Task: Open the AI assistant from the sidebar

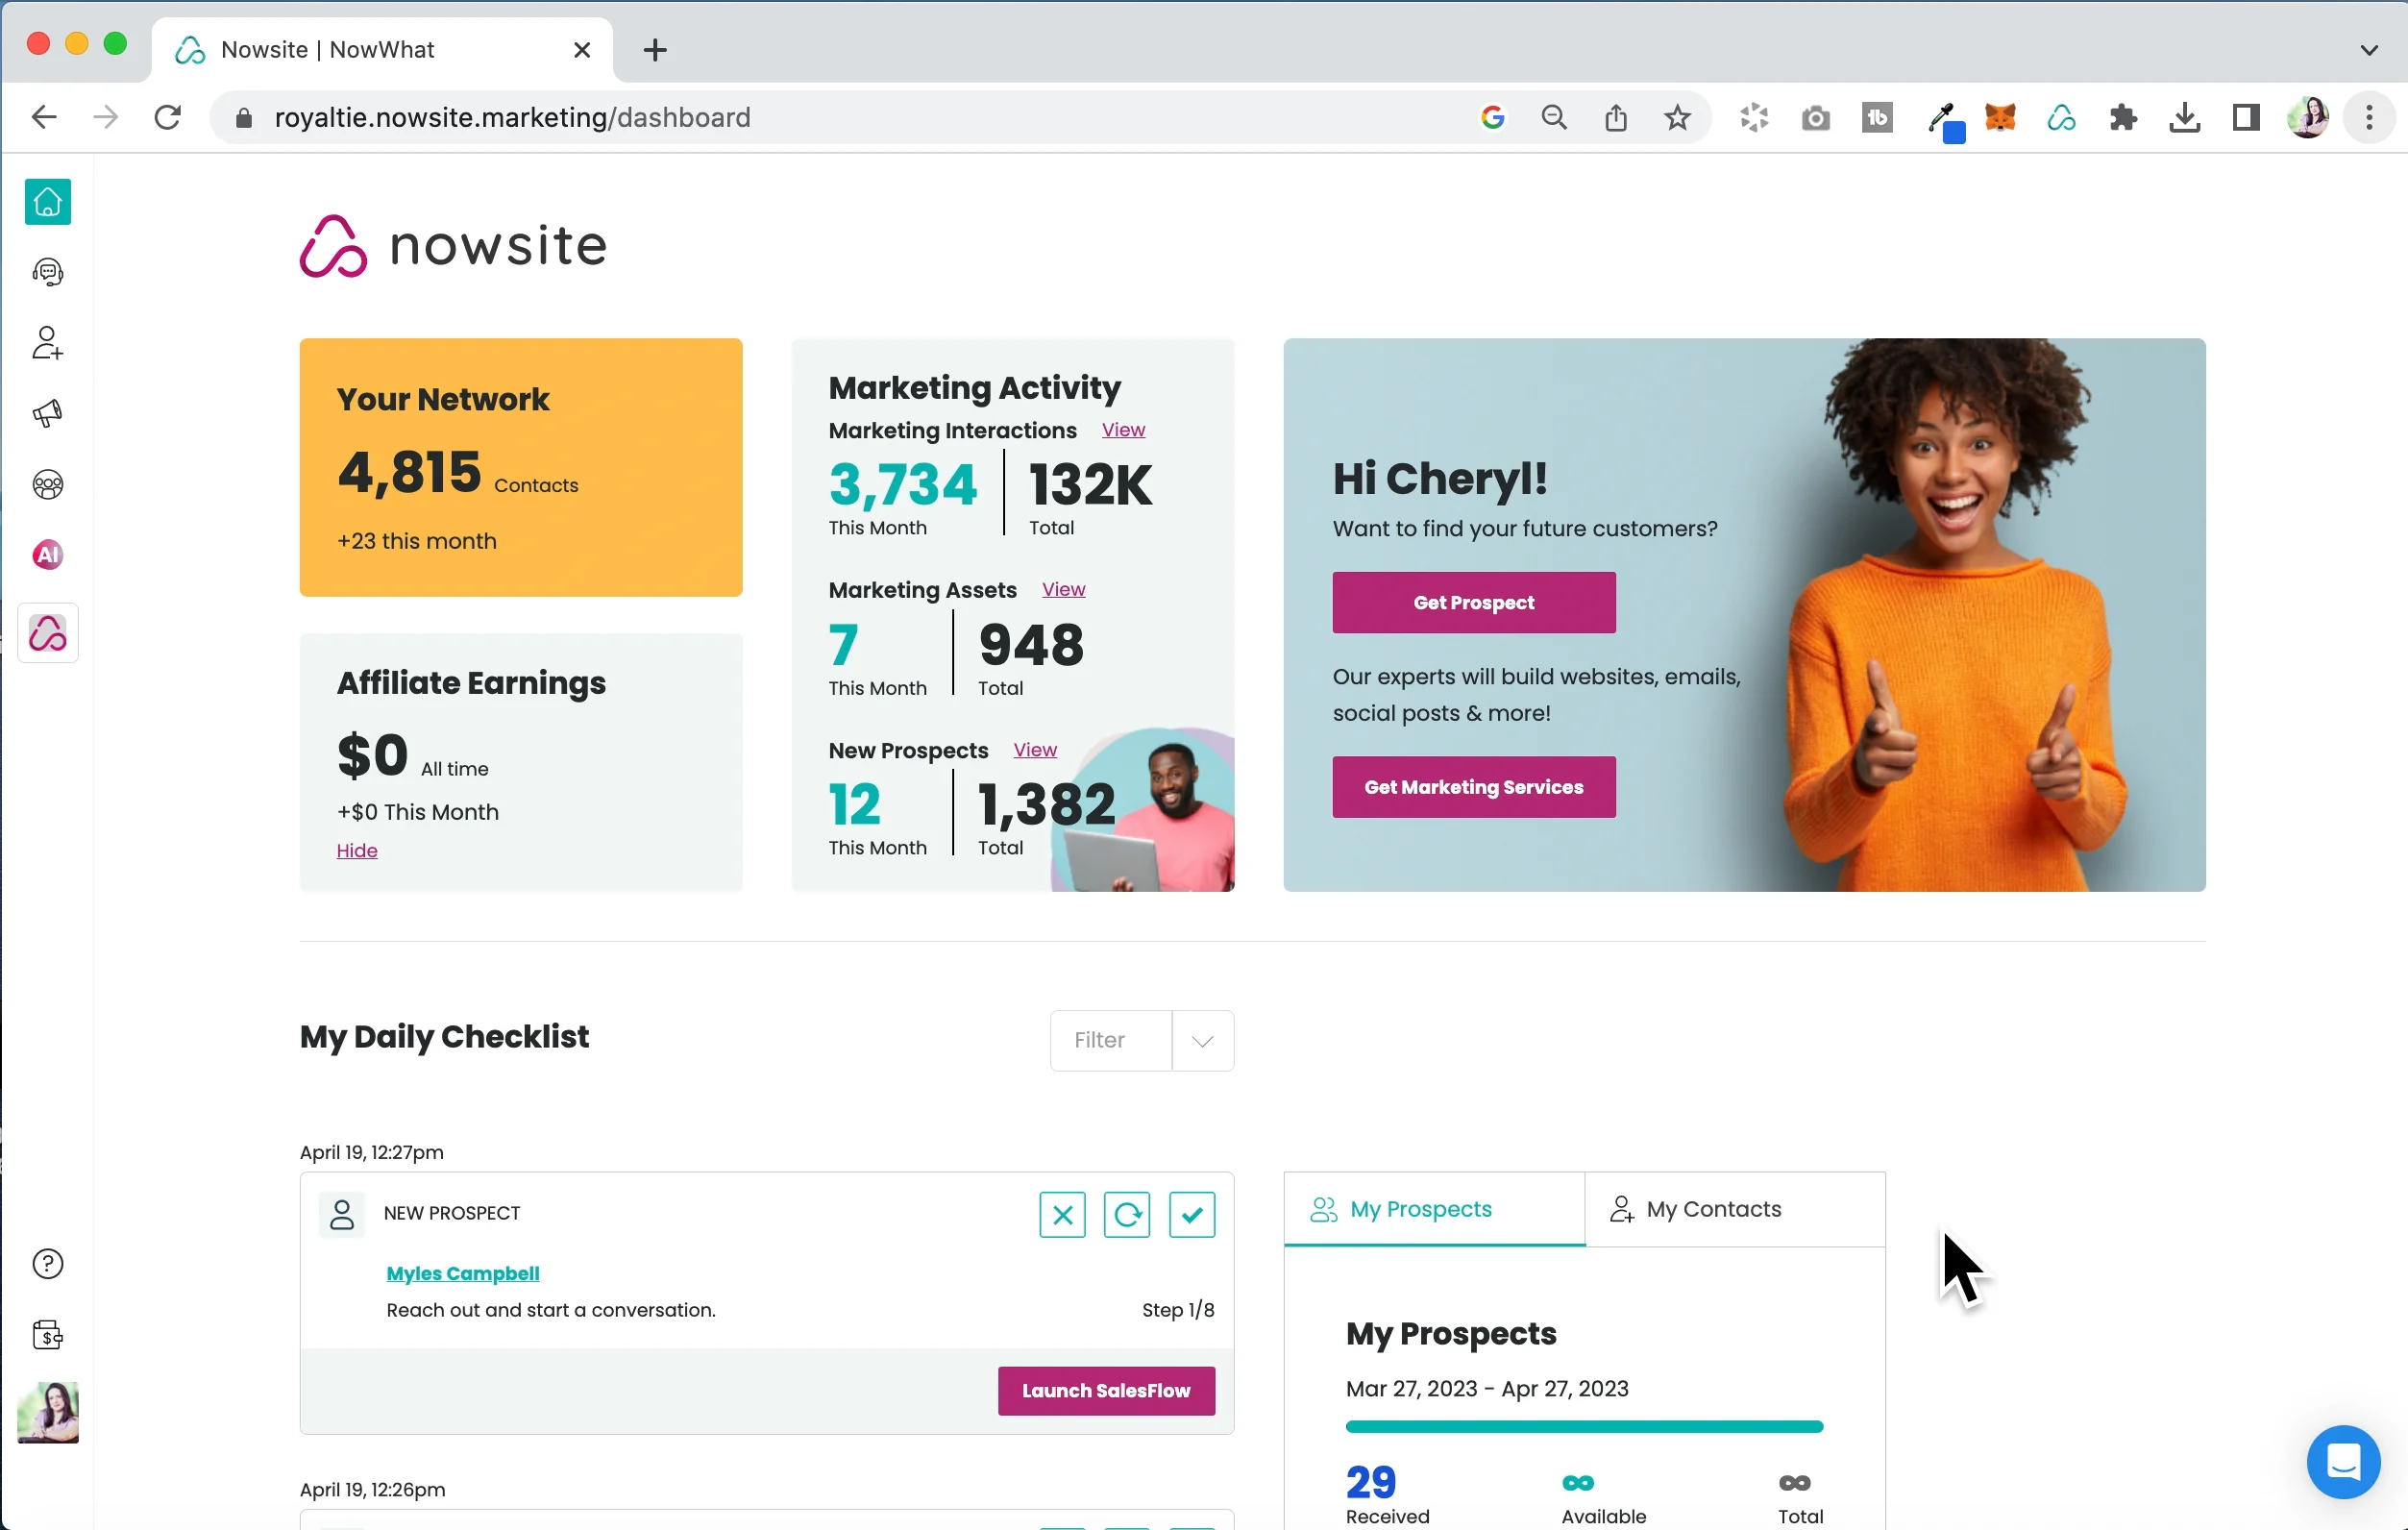Action: 47,554
